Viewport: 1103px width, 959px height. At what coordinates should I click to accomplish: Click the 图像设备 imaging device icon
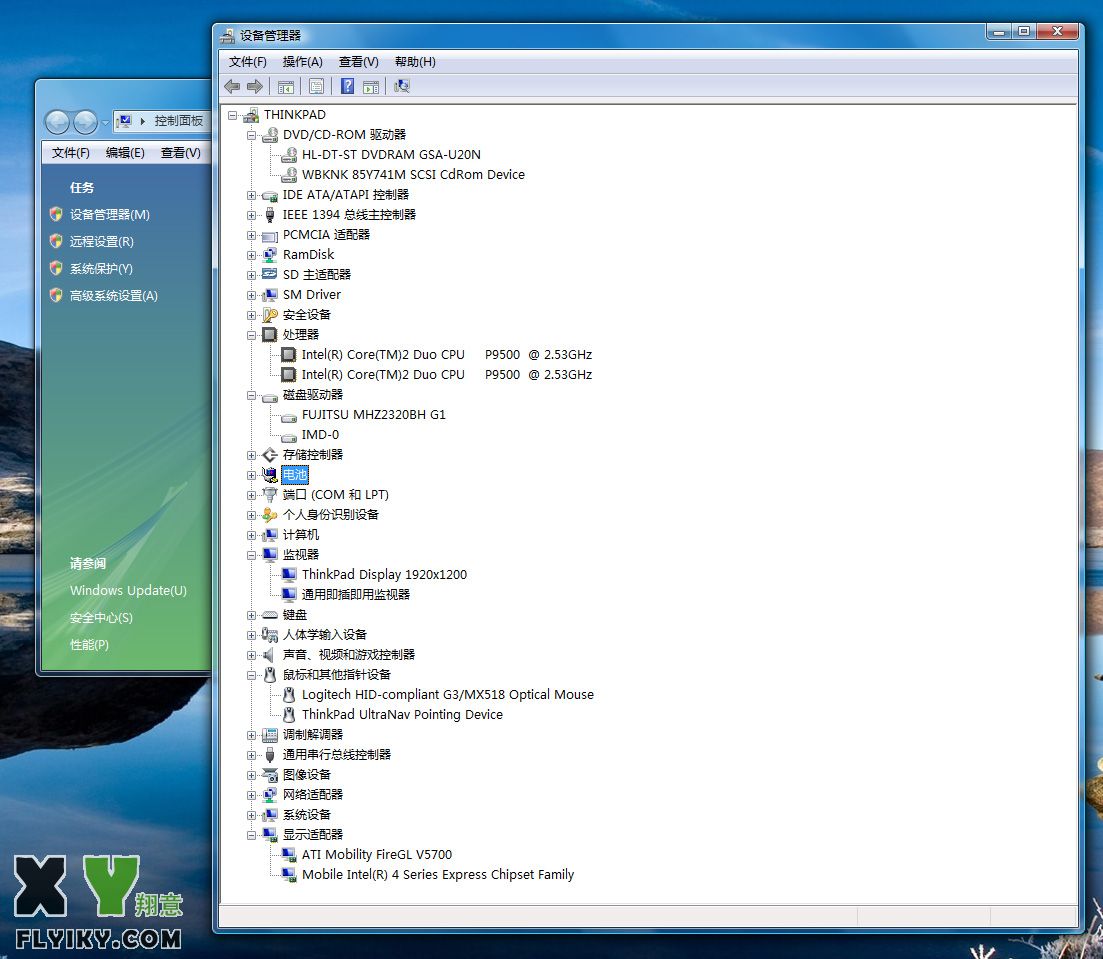tap(269, 775)
